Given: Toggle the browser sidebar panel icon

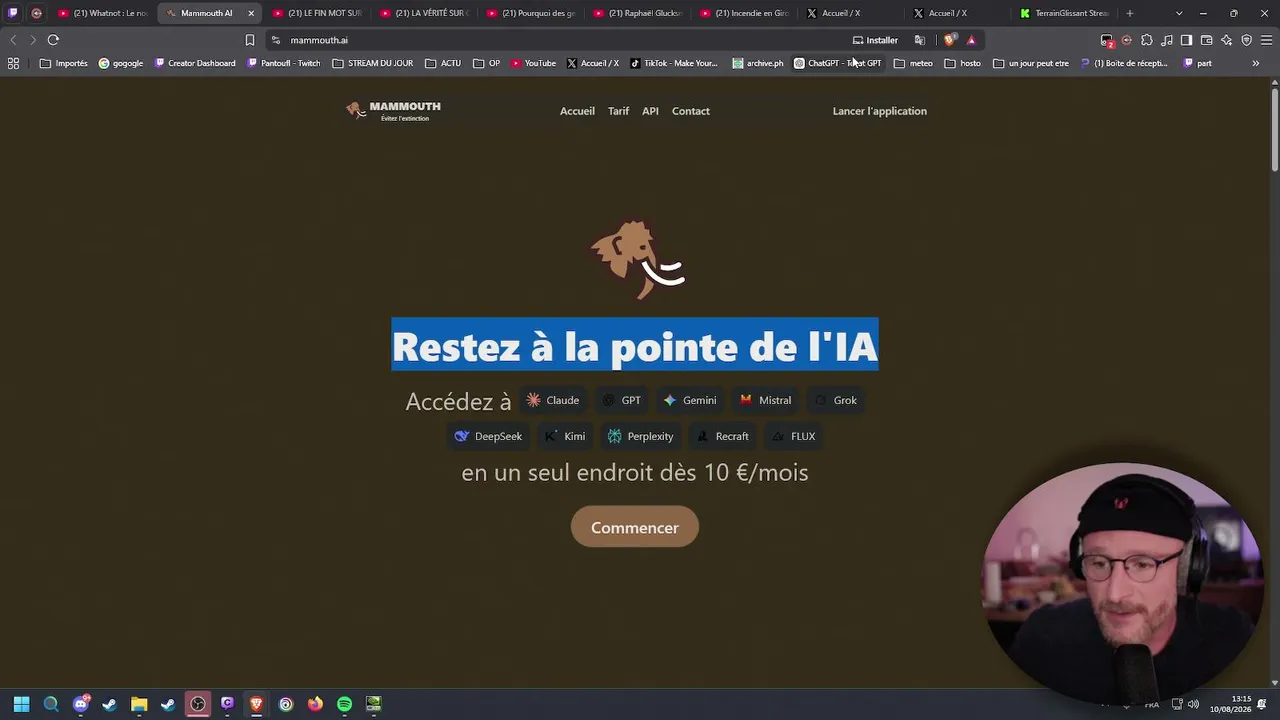Looking at the screenshot, I should [x=1186, y=40].
